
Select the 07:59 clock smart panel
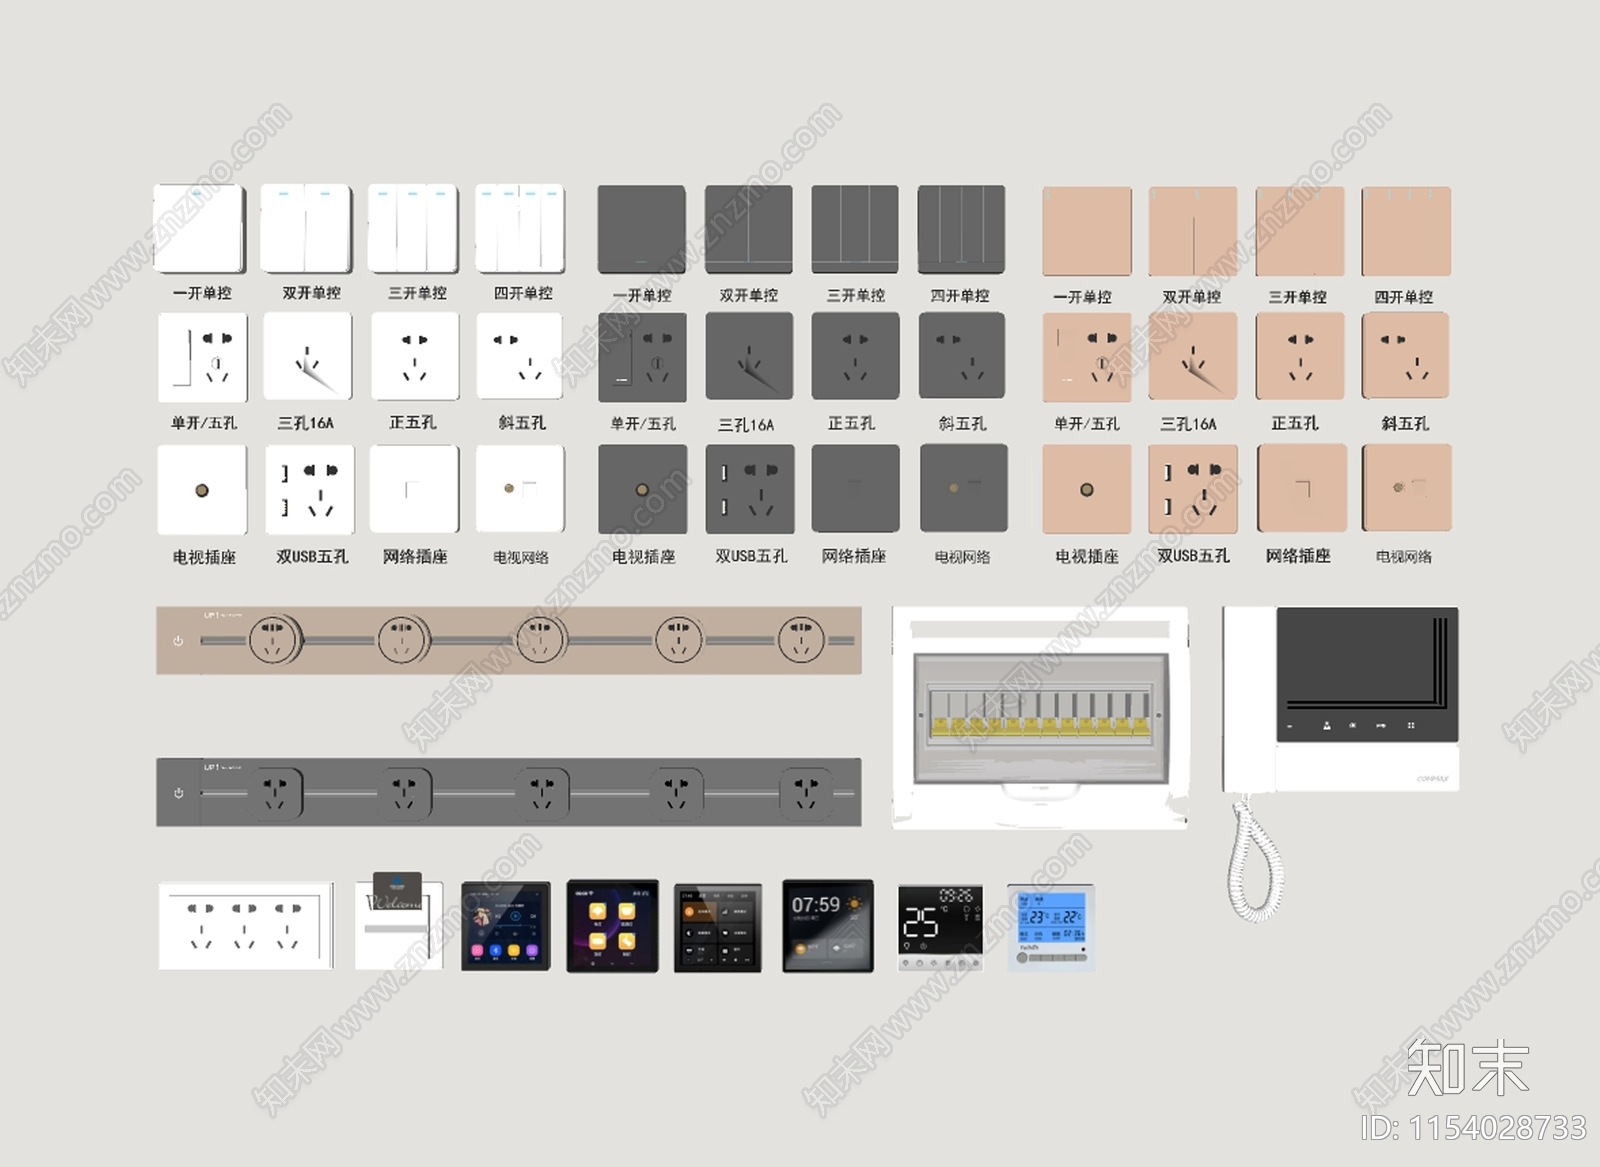(828, 926)
